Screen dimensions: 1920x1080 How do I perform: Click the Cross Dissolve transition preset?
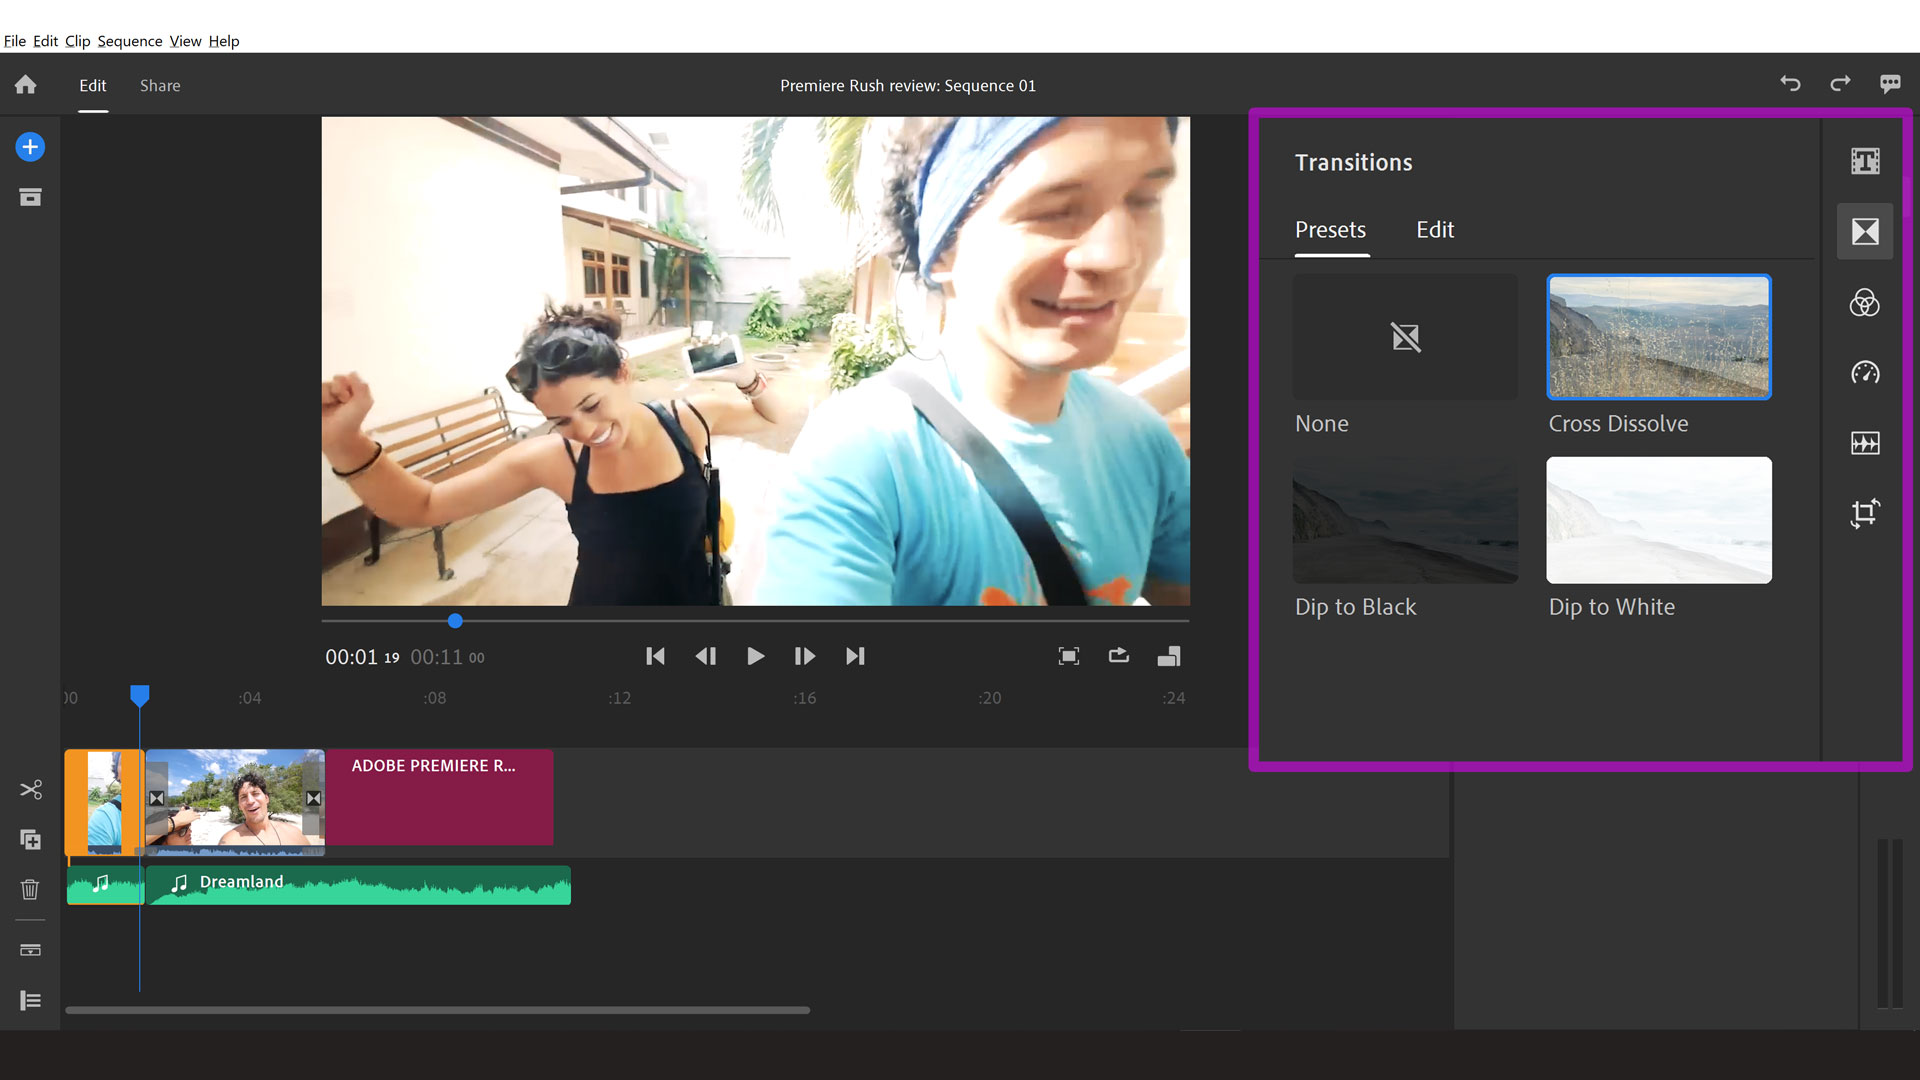point(1659,336)
